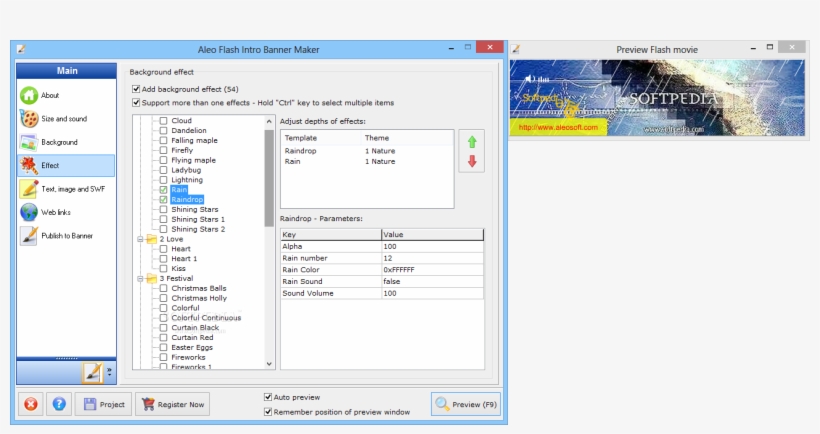Click the small arrow beside the pencil icon

(x=109, y=372)
